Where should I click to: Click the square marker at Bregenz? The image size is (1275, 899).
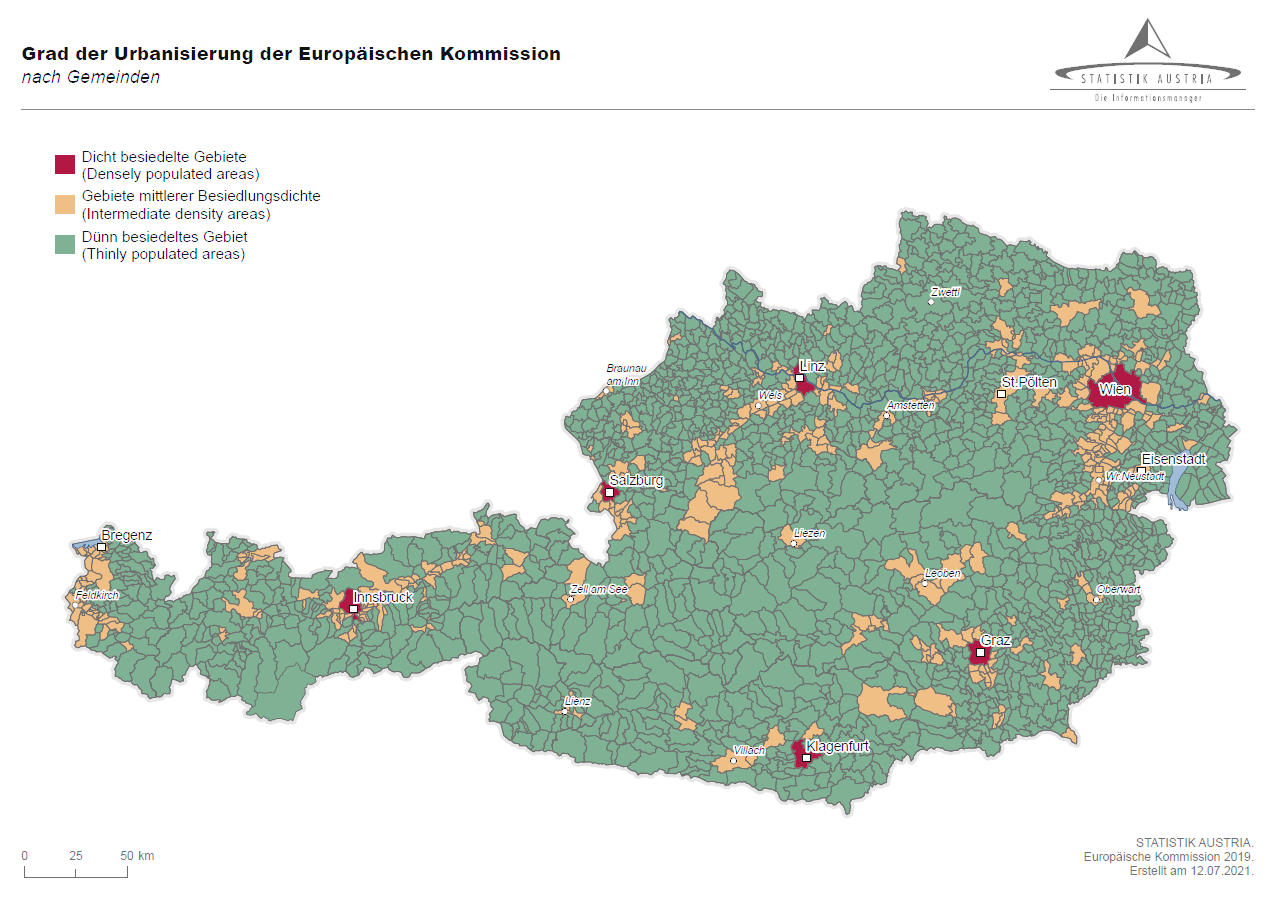pyautogui.click(x=101, y=547)
